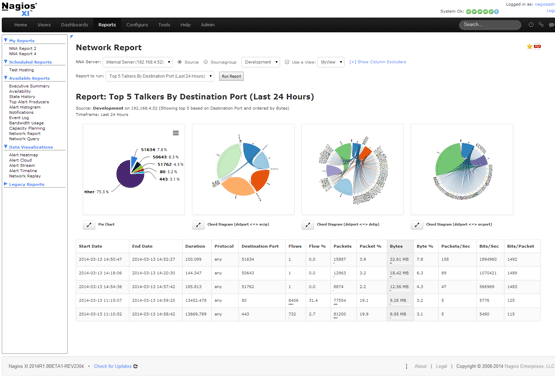Open the Views menu

(44, 25)
